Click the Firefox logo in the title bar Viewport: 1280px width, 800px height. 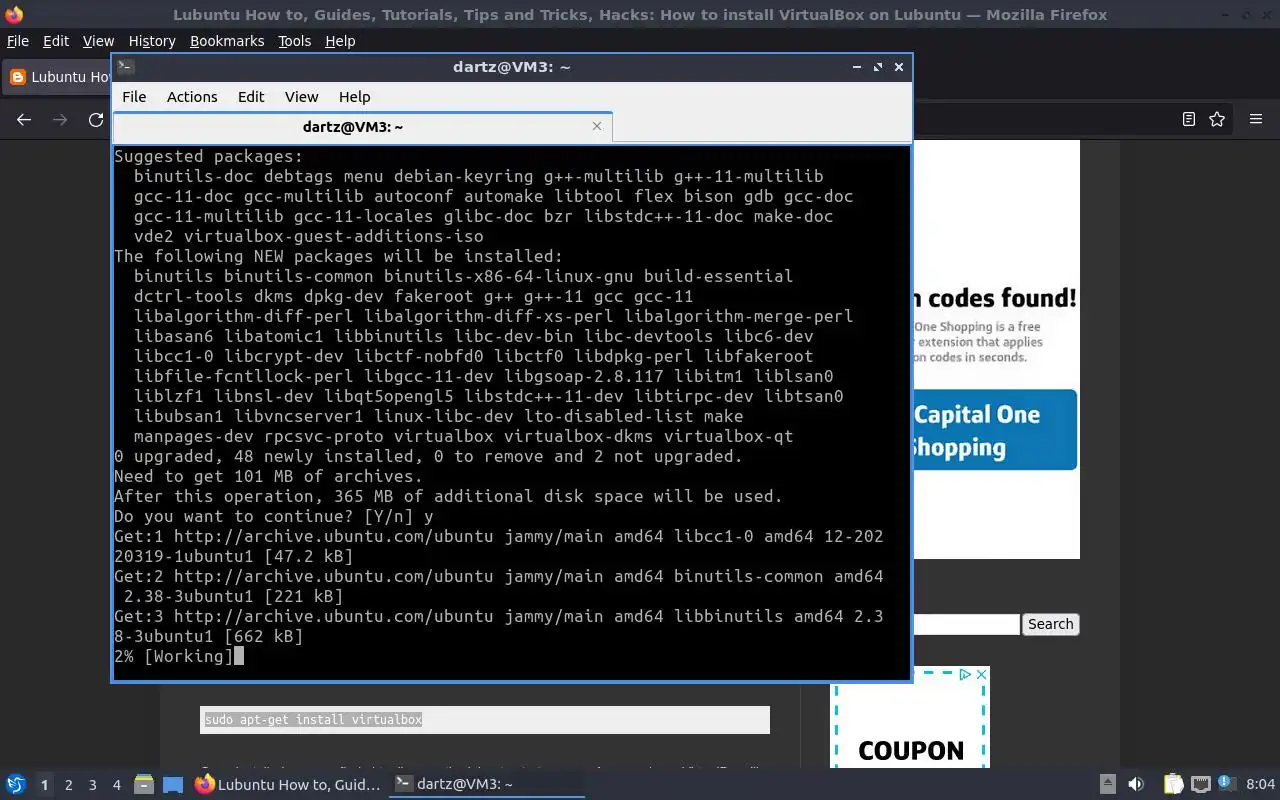14,15
